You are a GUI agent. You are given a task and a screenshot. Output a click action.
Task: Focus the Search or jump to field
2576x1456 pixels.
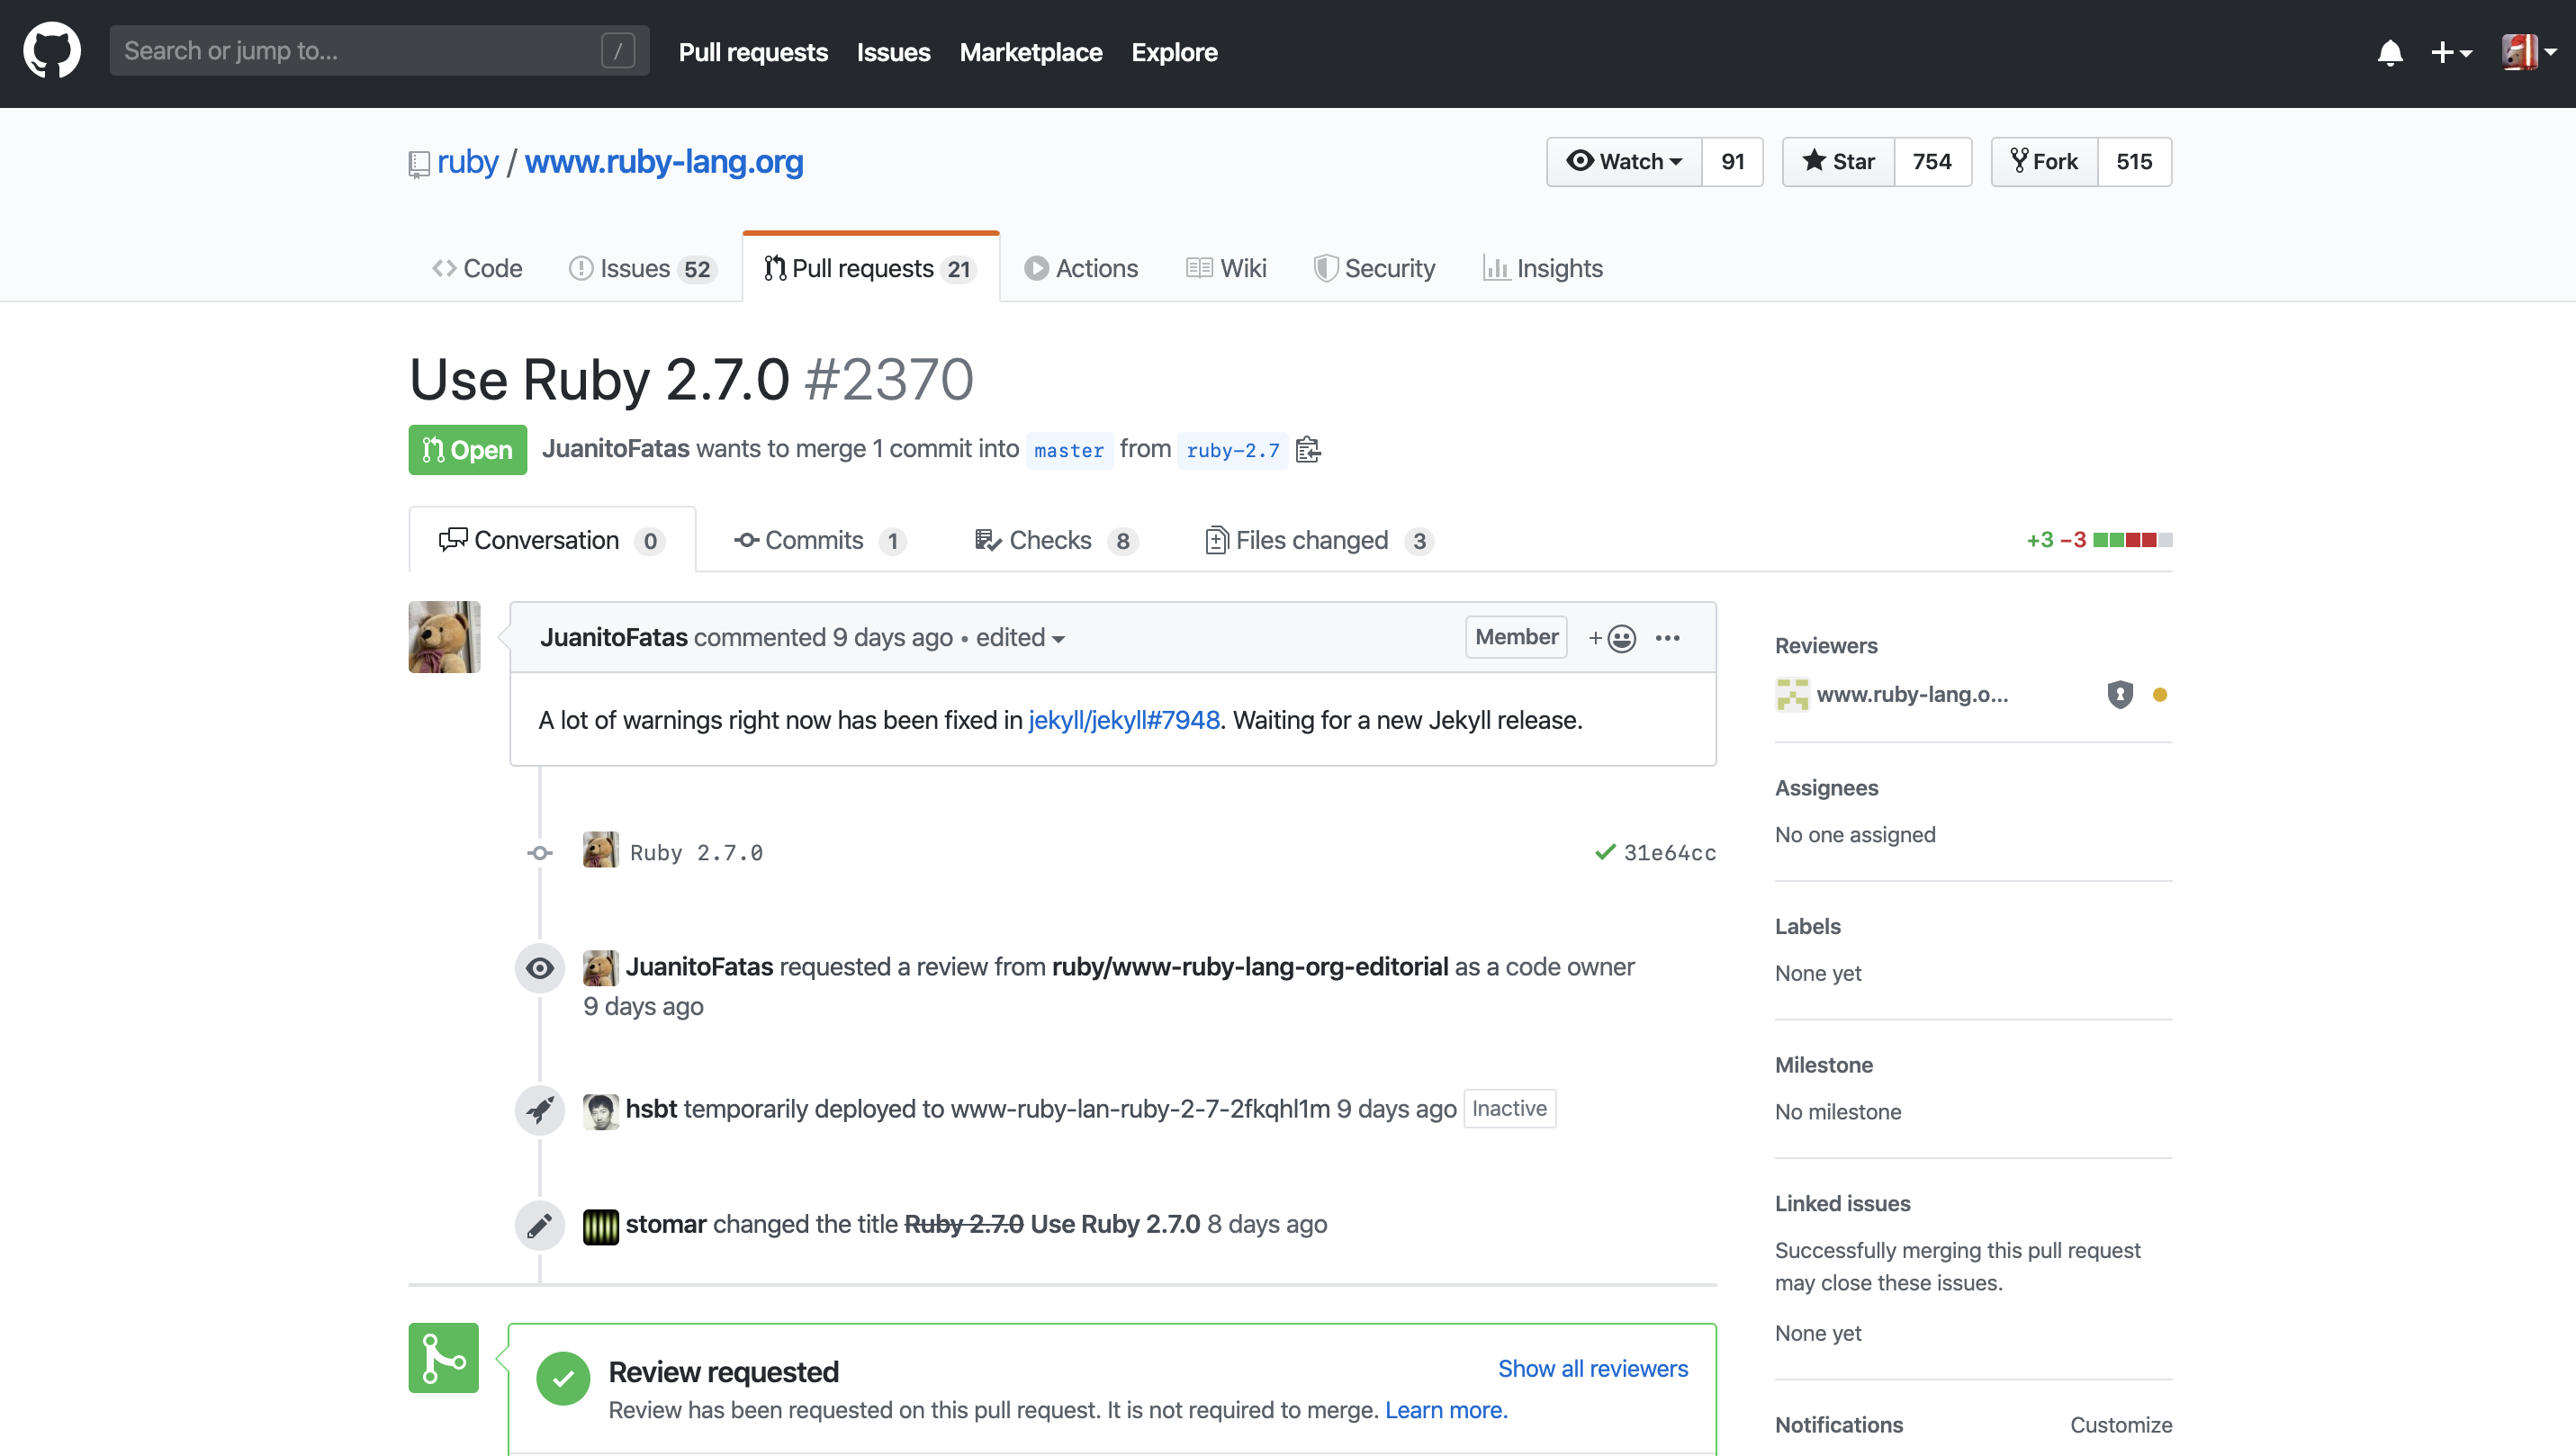[x=379, y=51]
